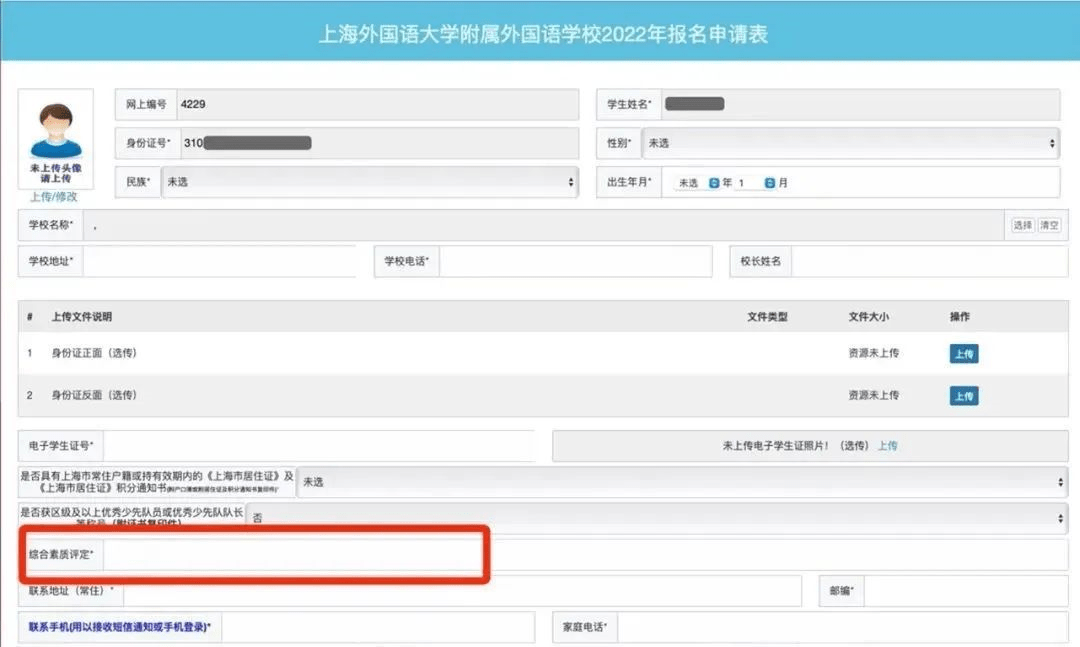Open the 性别 gender dropdown
The image size is (1080, 647).
849,143
